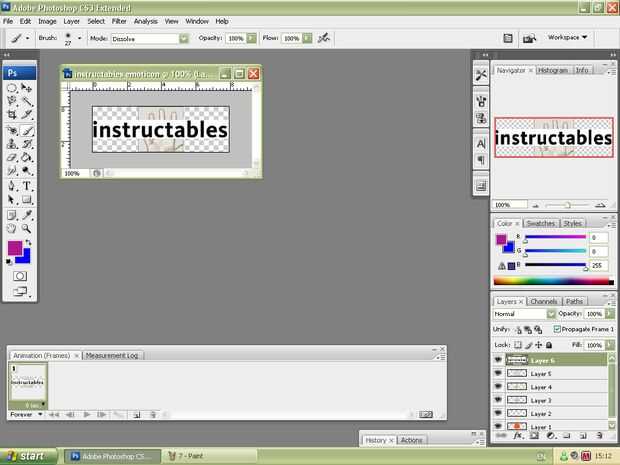Switch to the Measurement Log tab
The width and height of the screenshot is (620, 465).
point(112,355)
